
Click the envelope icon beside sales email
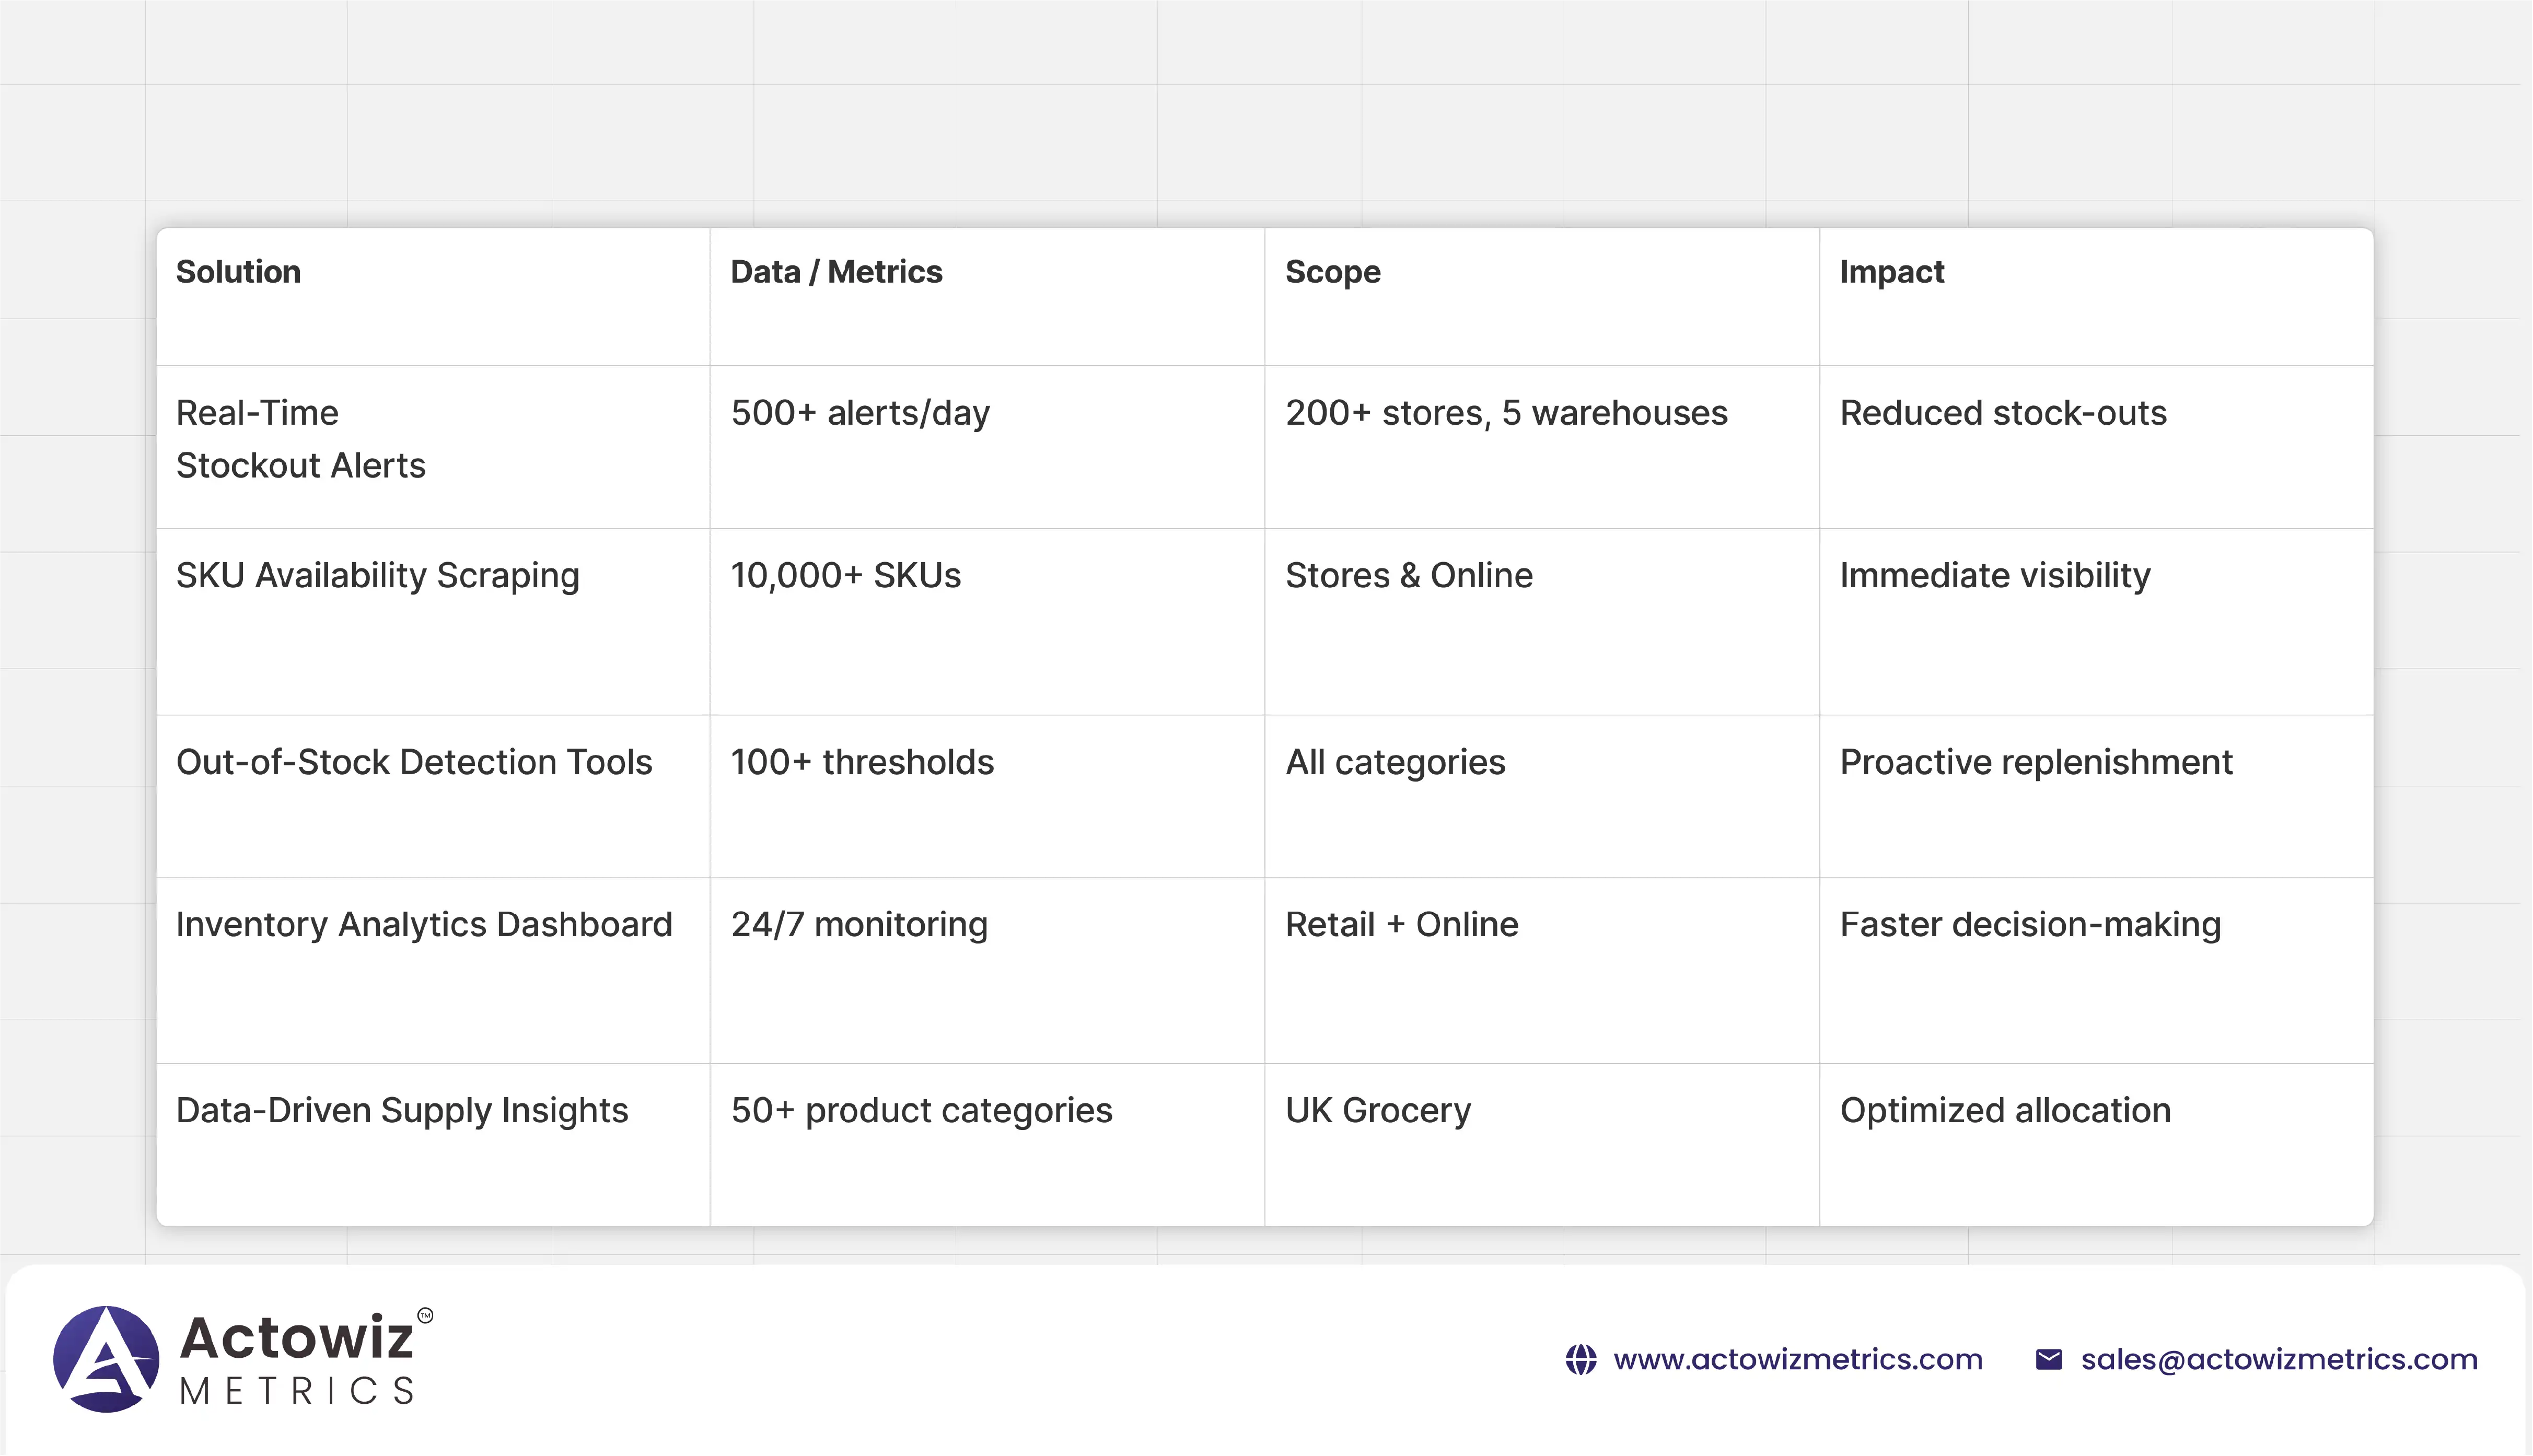click(x=2048, y=1359)
